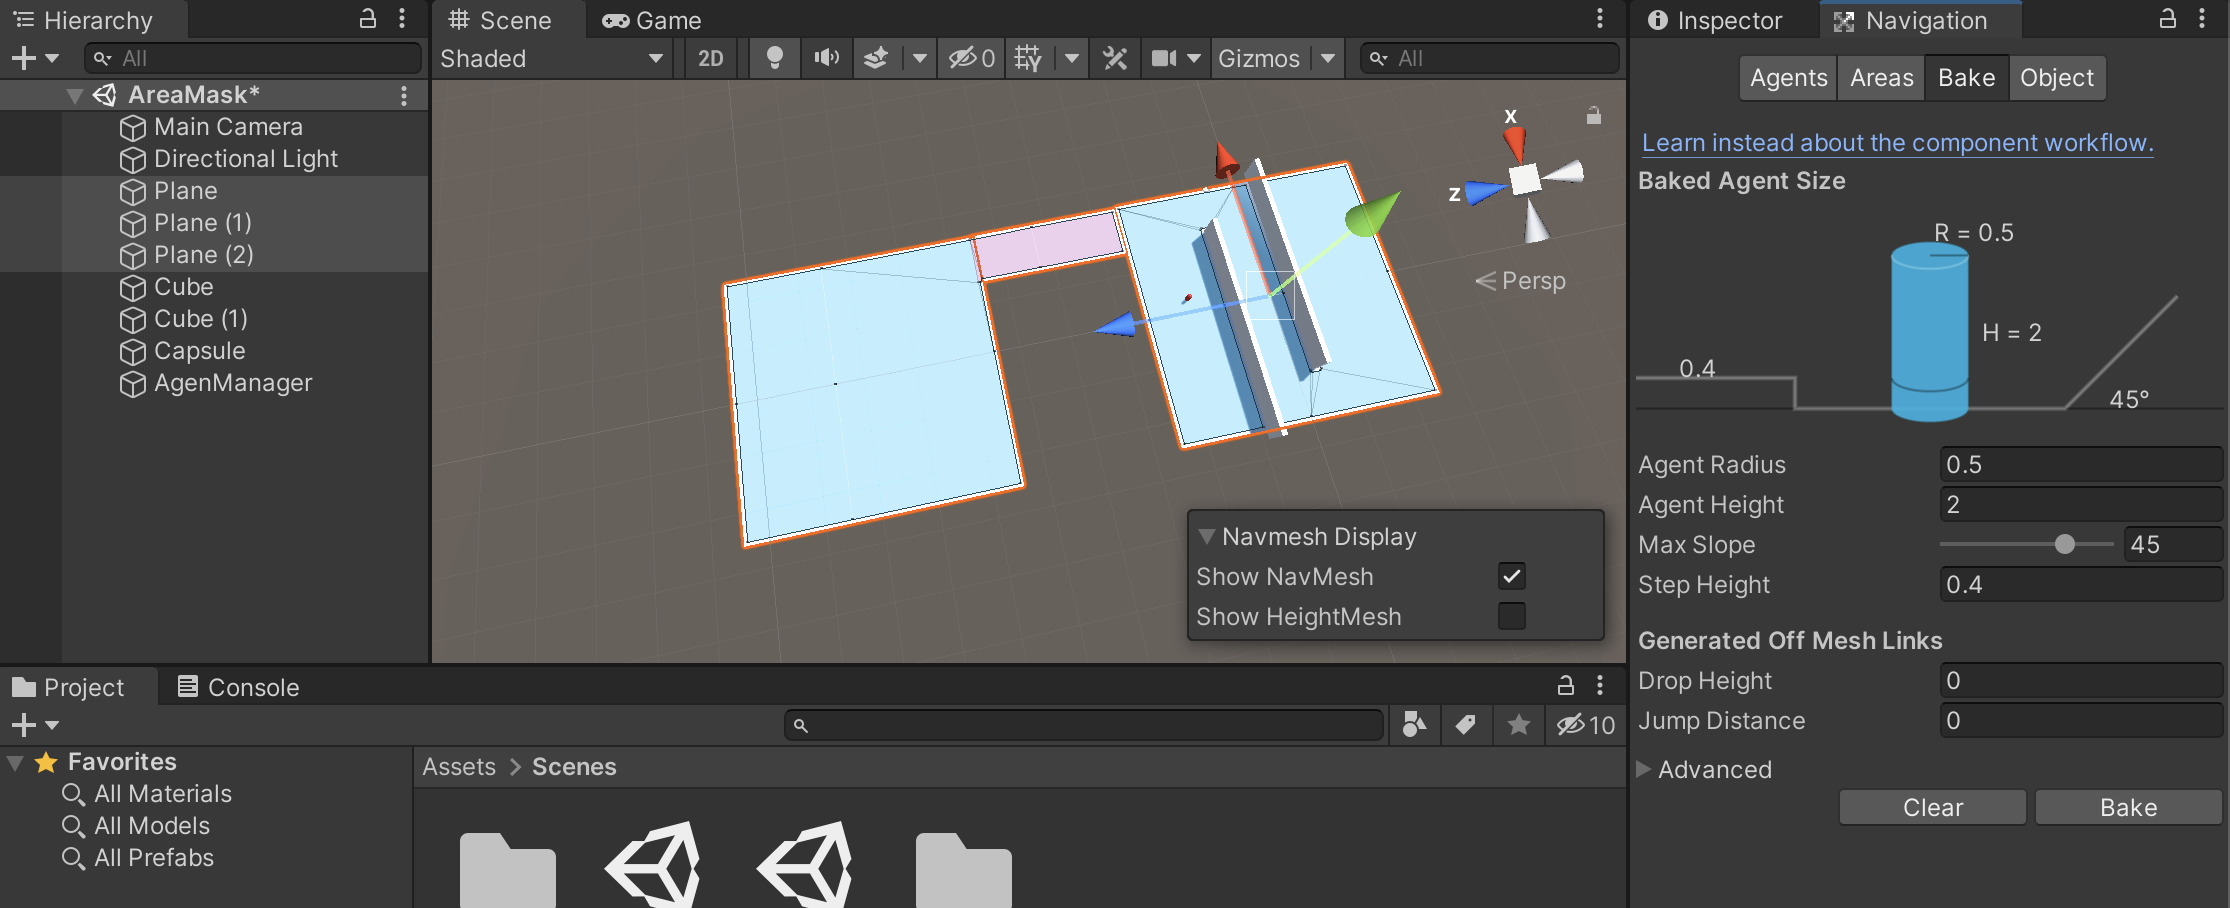Toggle the scene grid icon

1028,58
